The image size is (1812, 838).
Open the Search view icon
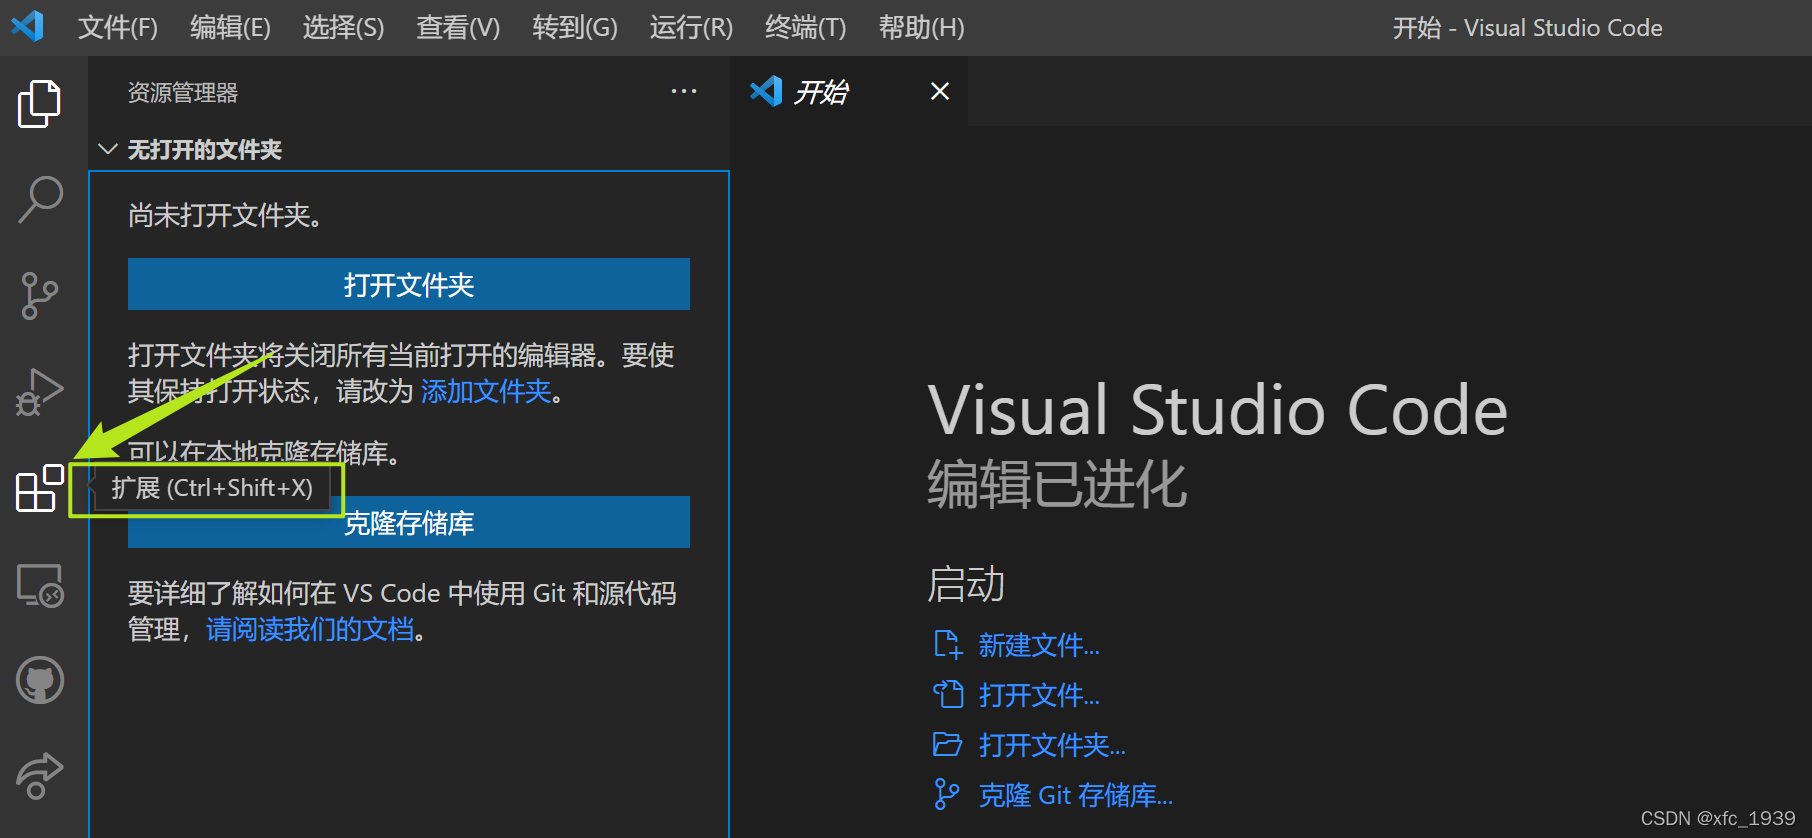[x=40, y=200]
